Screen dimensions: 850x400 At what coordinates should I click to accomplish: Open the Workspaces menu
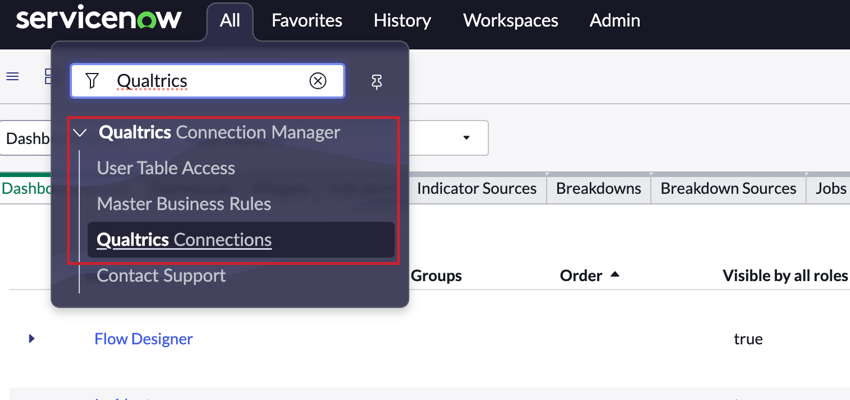[510, 21]
